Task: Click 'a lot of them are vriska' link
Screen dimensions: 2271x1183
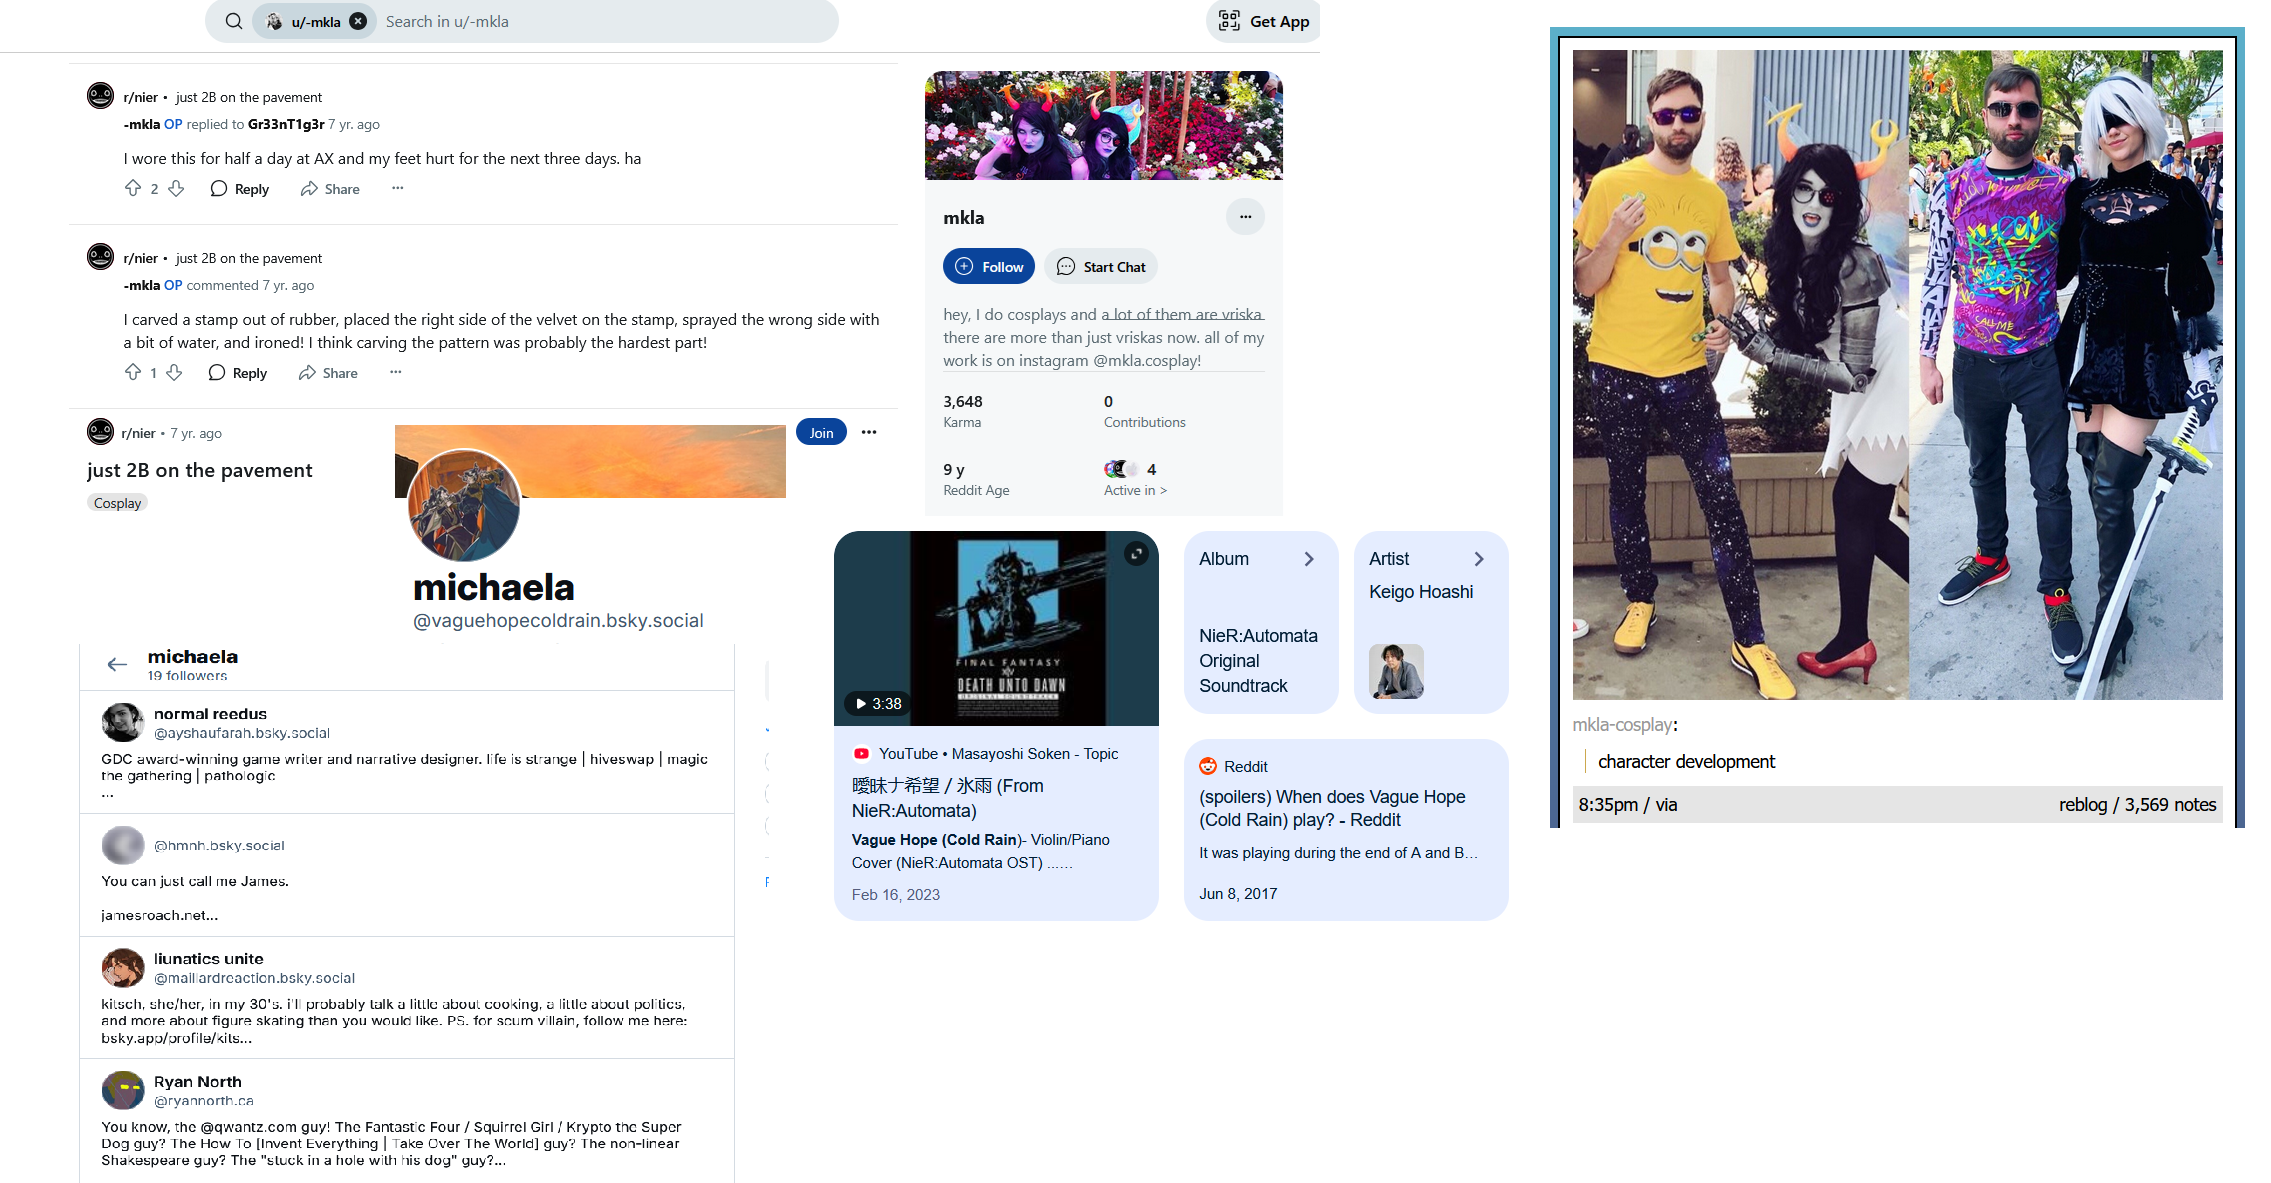Action: click(x=1181, y=314)
